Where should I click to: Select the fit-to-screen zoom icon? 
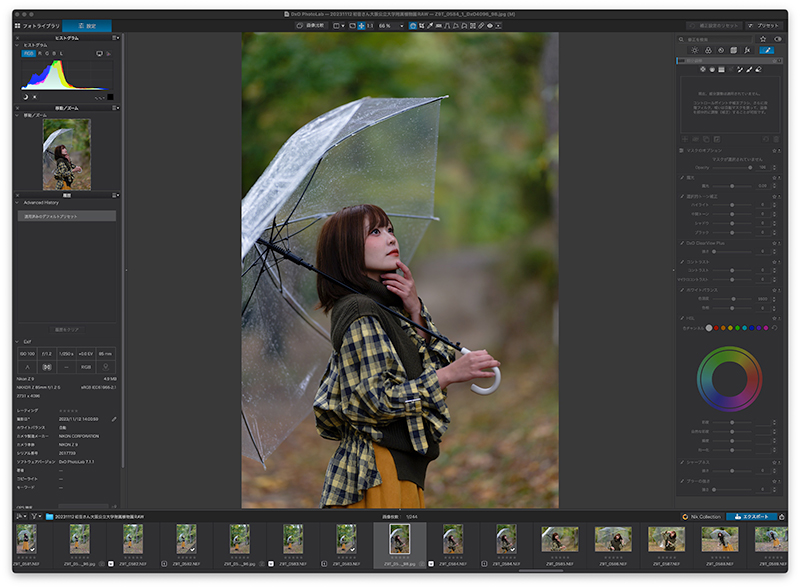point(352,26)
